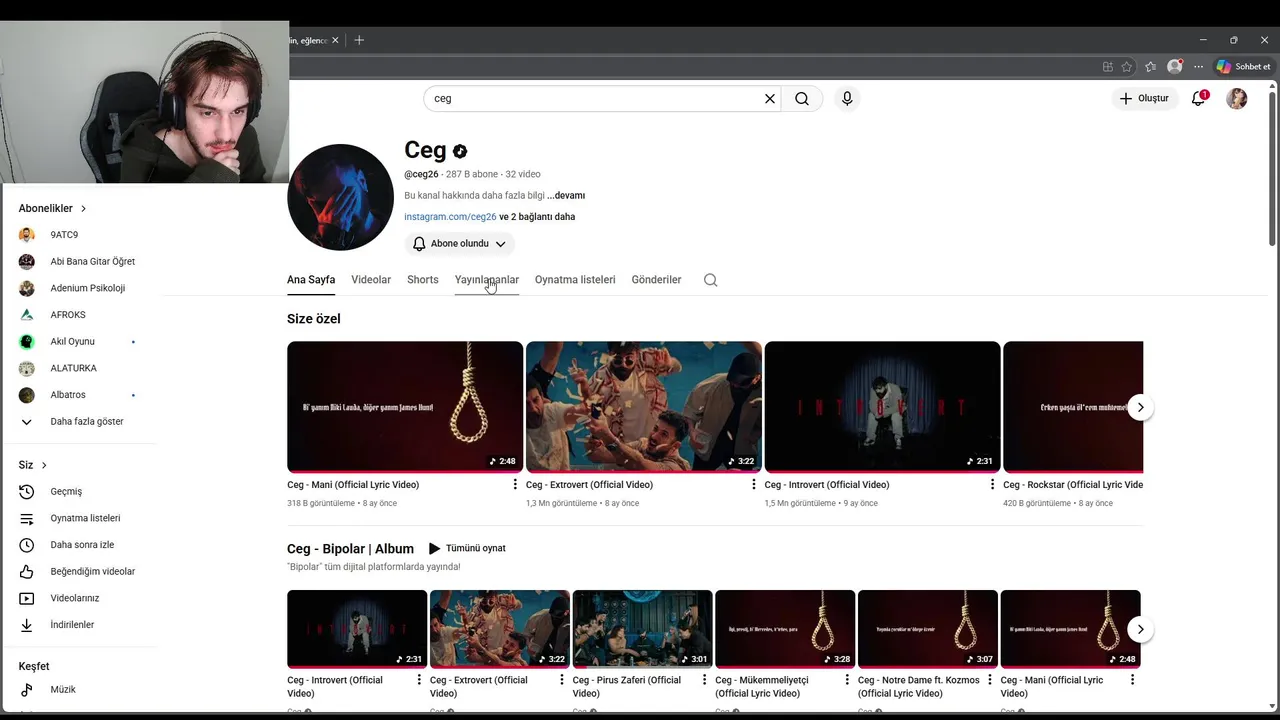
Task: Click the Oluştur create button
Action: (1145, 99)
